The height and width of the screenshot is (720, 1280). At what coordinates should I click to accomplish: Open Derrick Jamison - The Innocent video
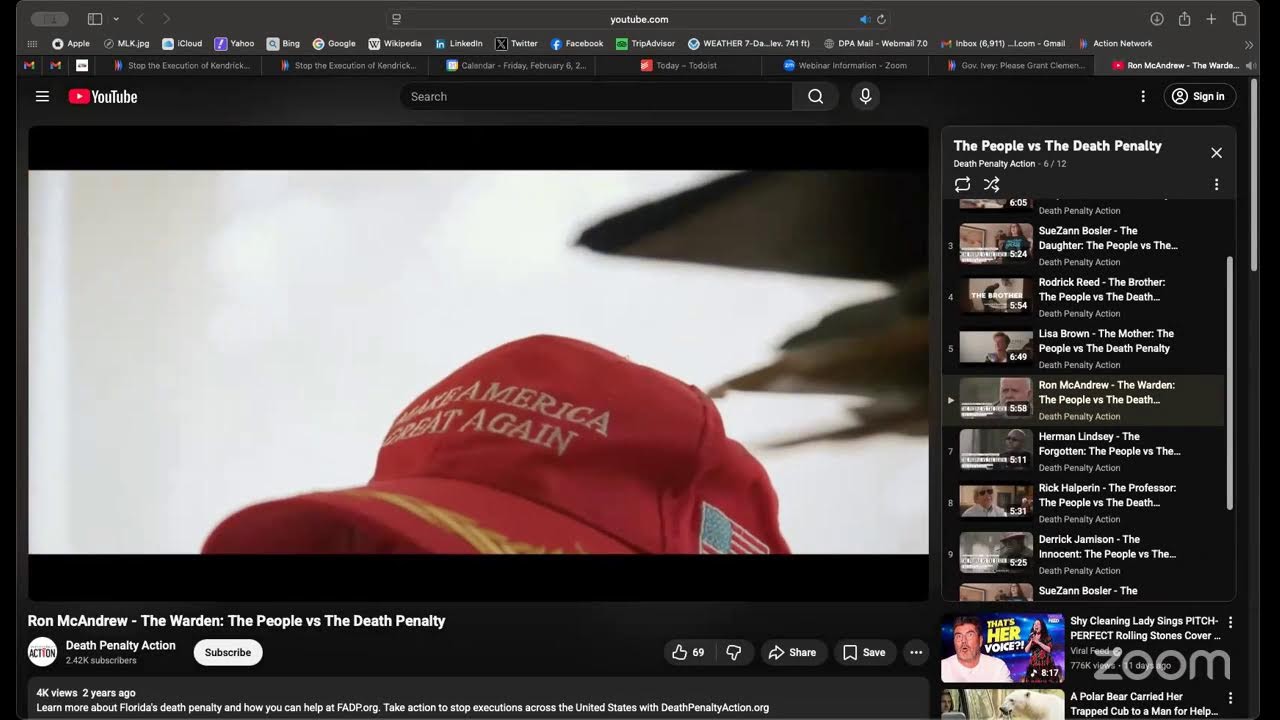click(1083, 553)
